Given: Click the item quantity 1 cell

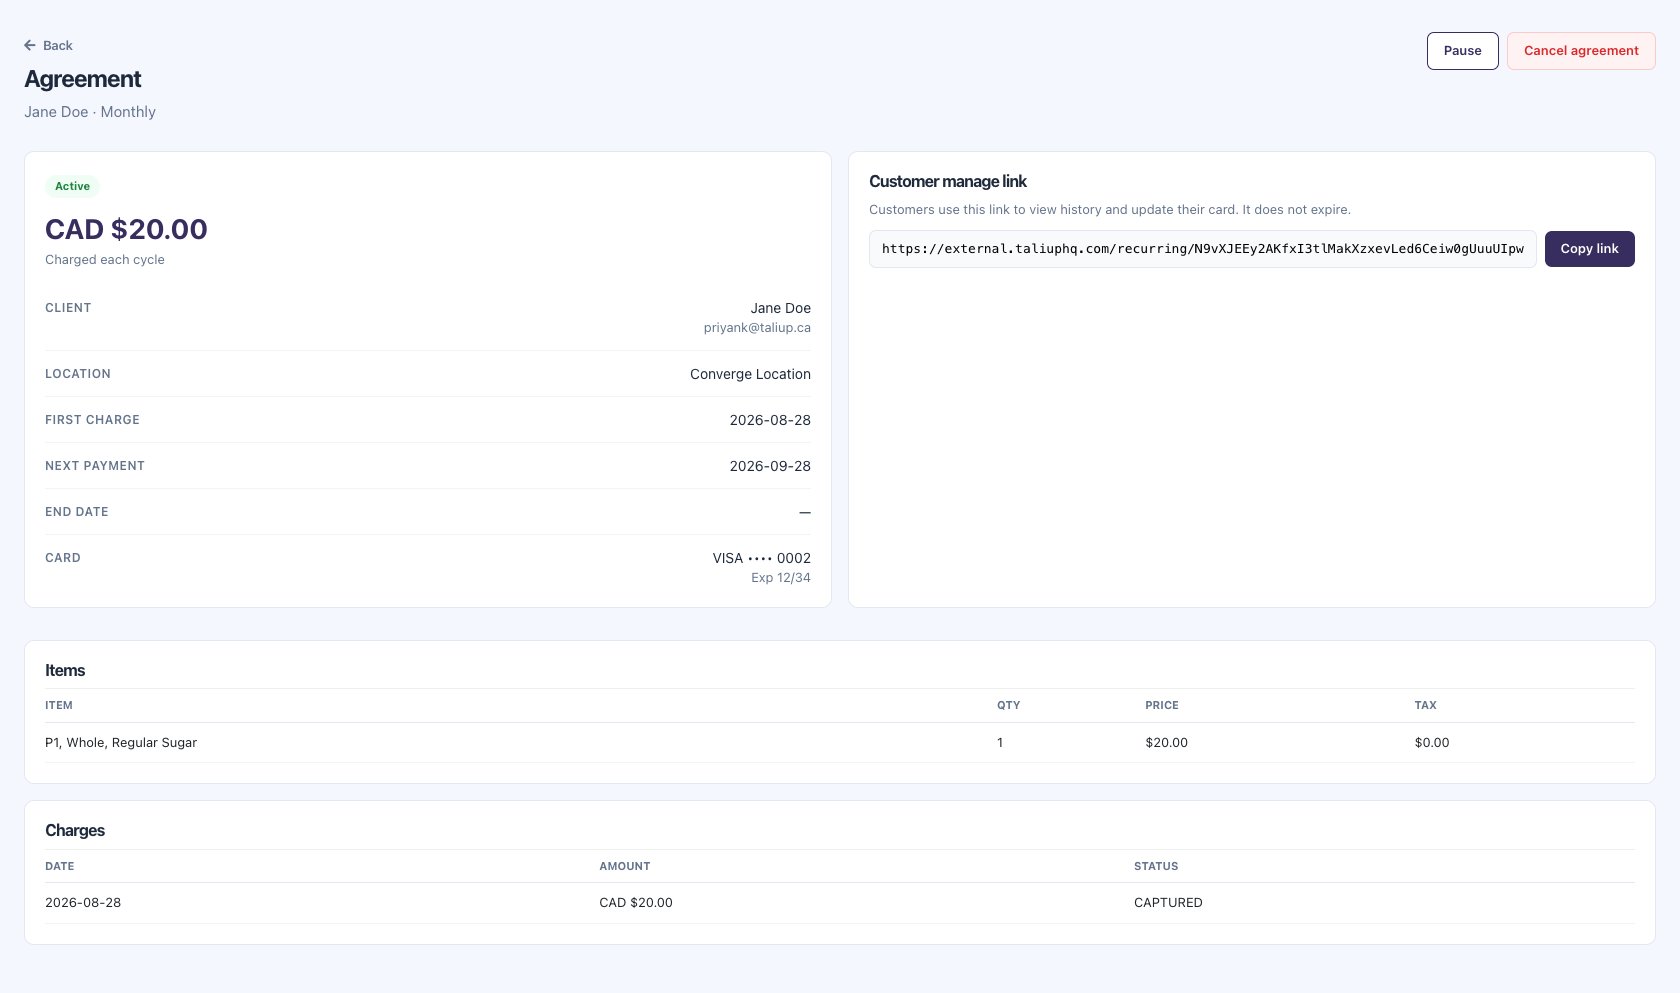Looking at the screenshot, I should (x=1000, y=743).
